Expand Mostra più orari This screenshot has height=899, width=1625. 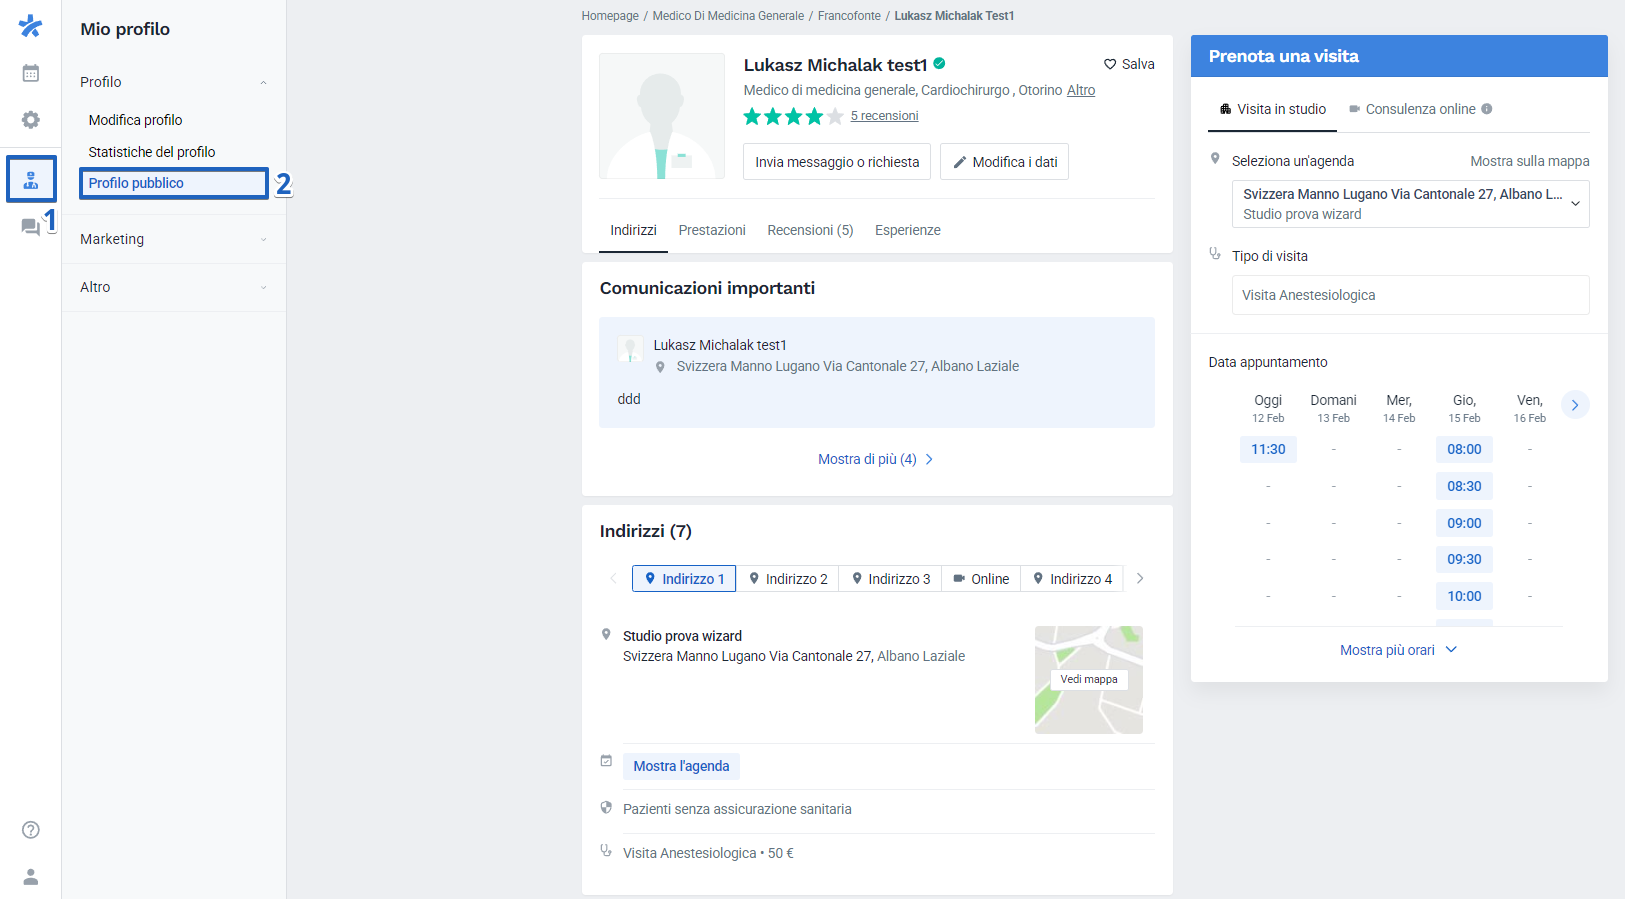click(1399, 650)
